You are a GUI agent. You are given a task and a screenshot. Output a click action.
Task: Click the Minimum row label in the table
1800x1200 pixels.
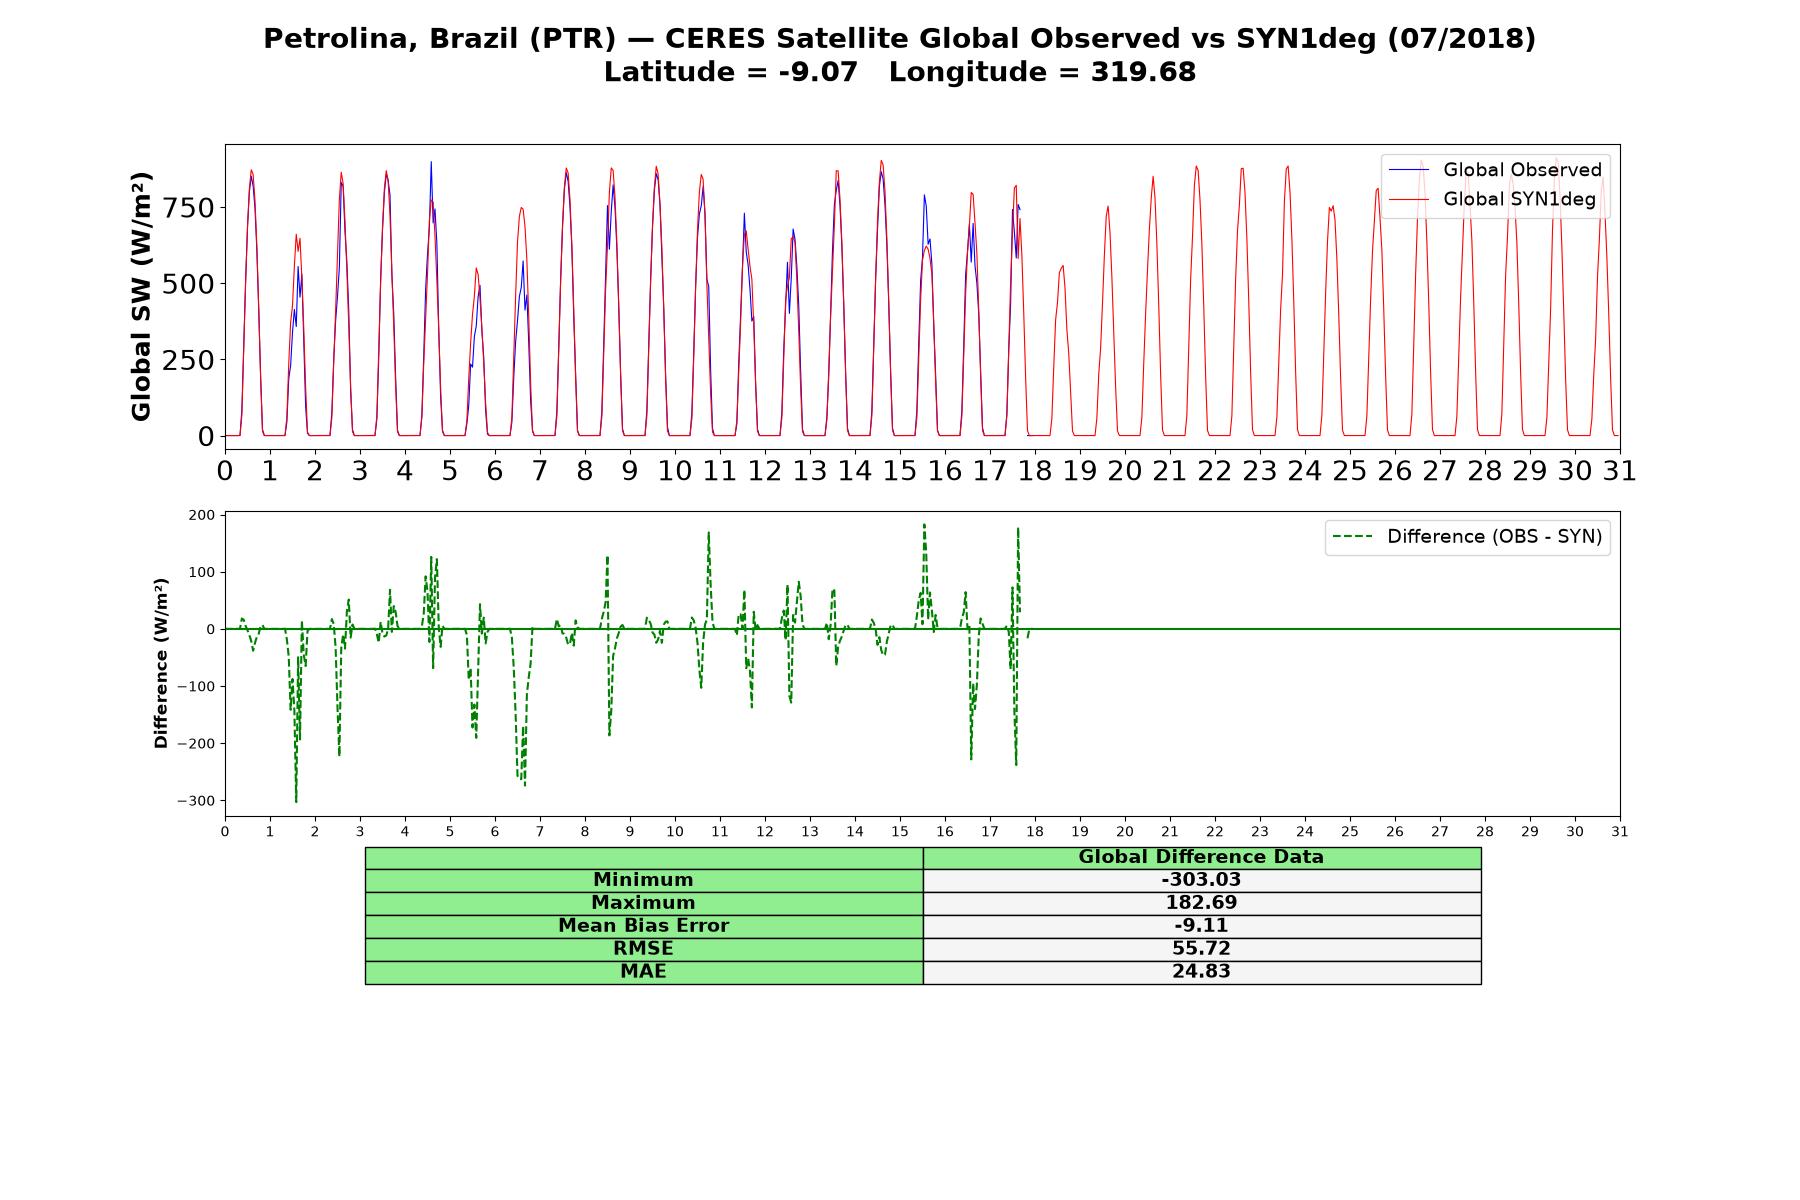(x=644, y=880)
